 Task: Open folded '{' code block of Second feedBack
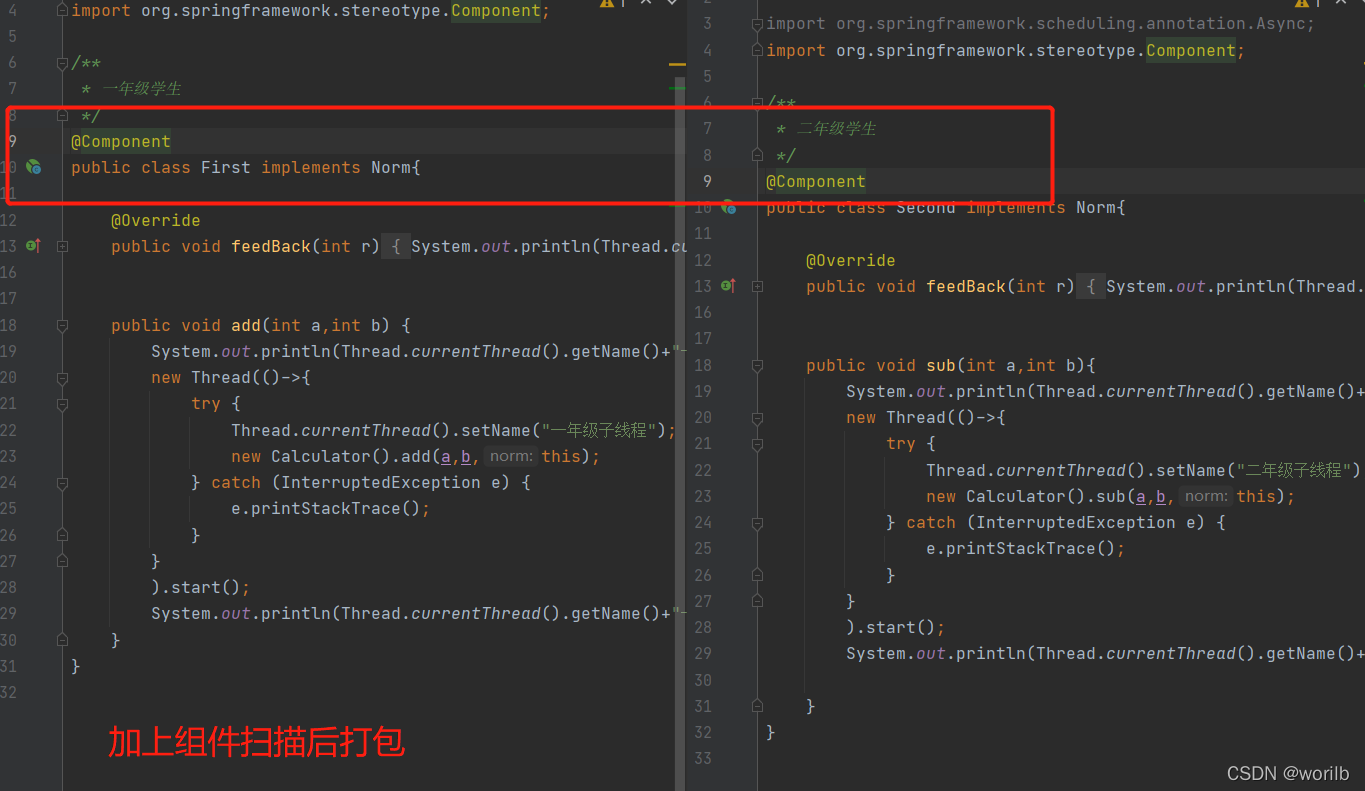pyautogui.click(x=1091, y=286)
